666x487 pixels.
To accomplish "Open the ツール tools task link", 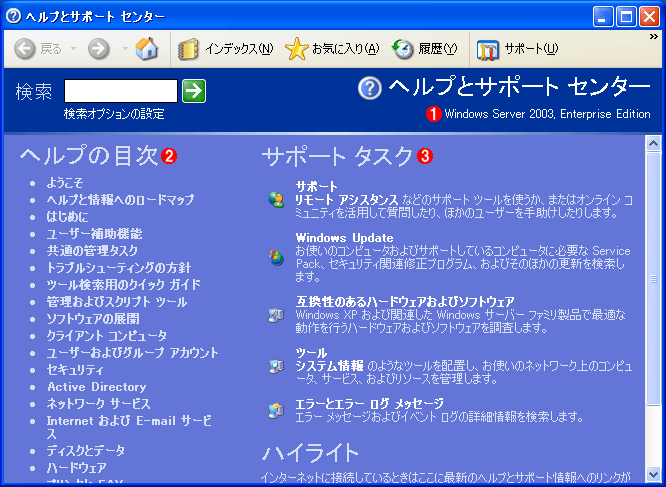I will click(x=311, y=352).
